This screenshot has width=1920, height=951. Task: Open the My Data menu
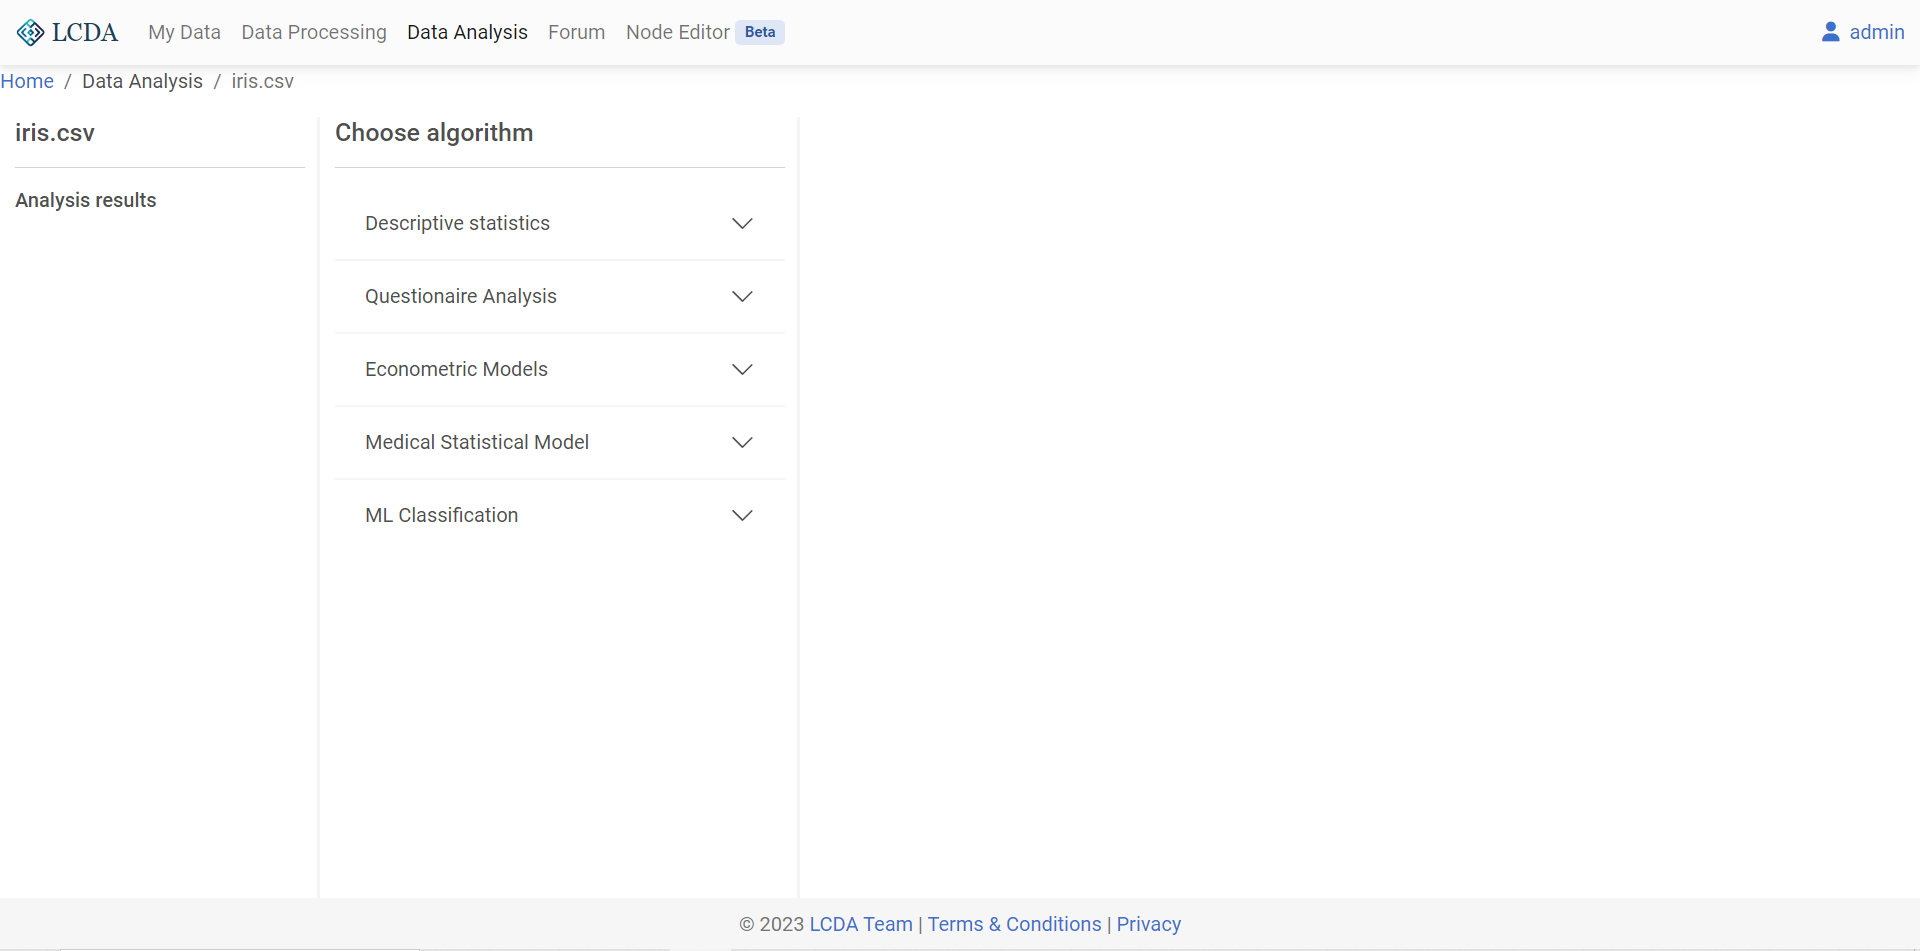point(184,32)
